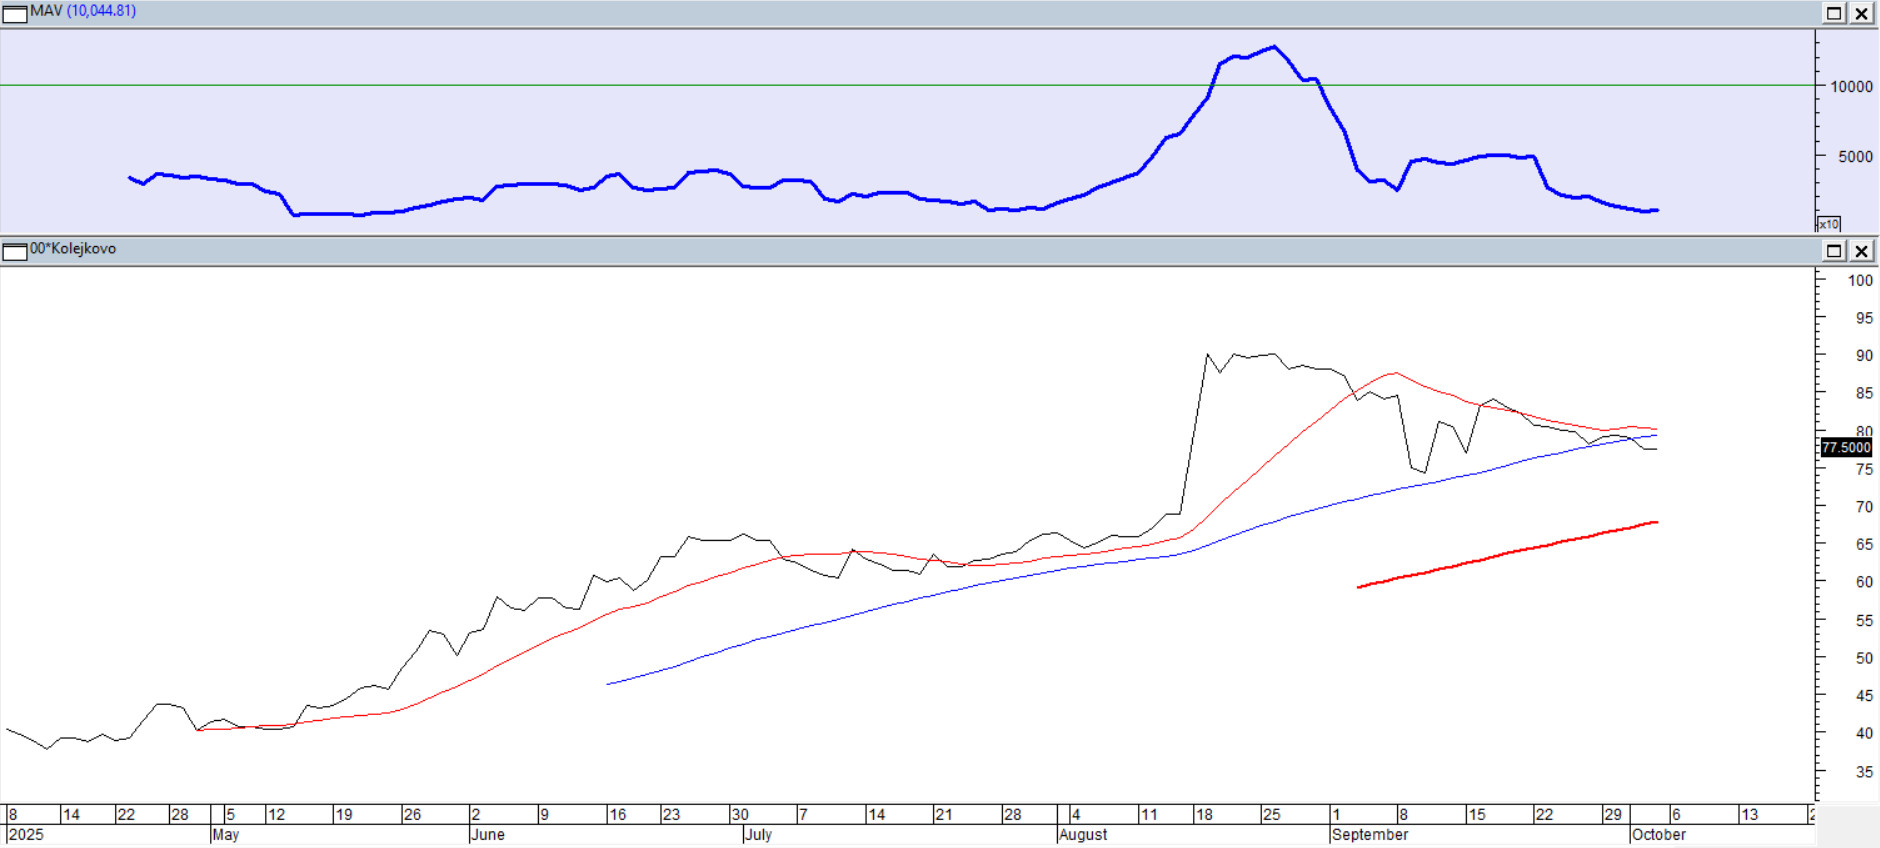
Task: Maximize the 00*Kolejkovo price pane
Action: [1834, 250]
